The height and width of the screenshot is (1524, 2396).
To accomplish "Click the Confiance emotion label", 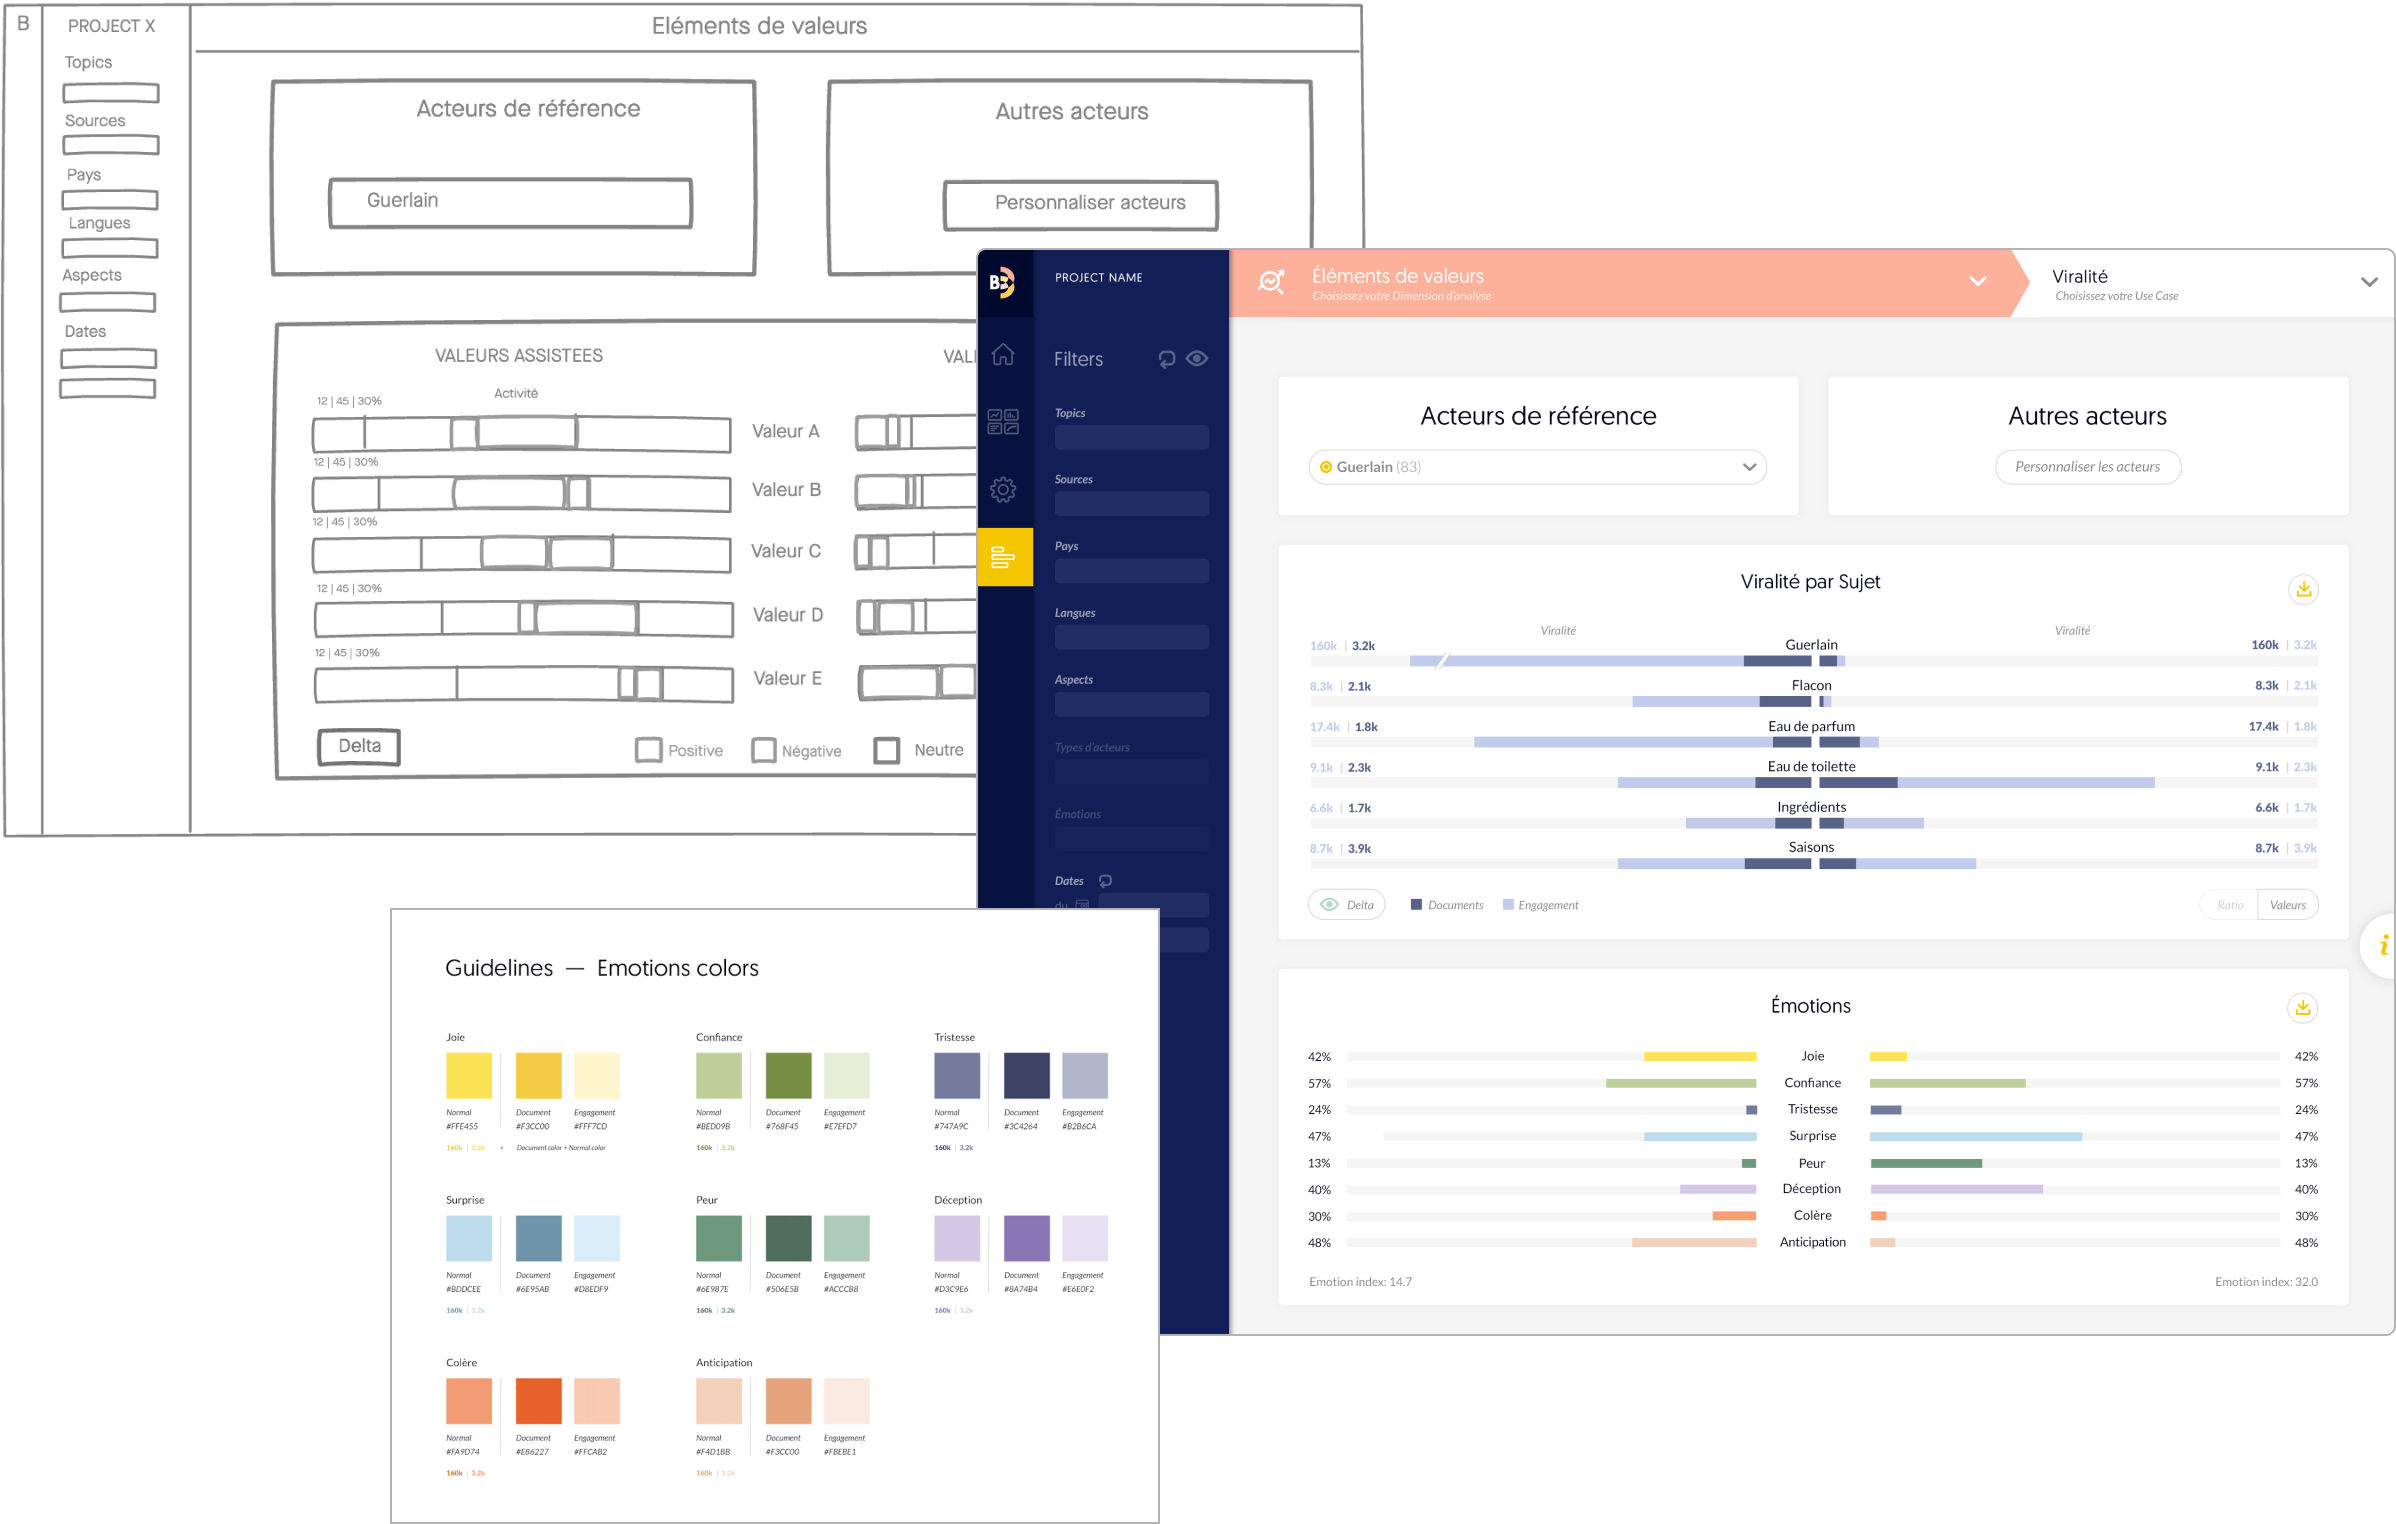I will coord(1811,1083).
